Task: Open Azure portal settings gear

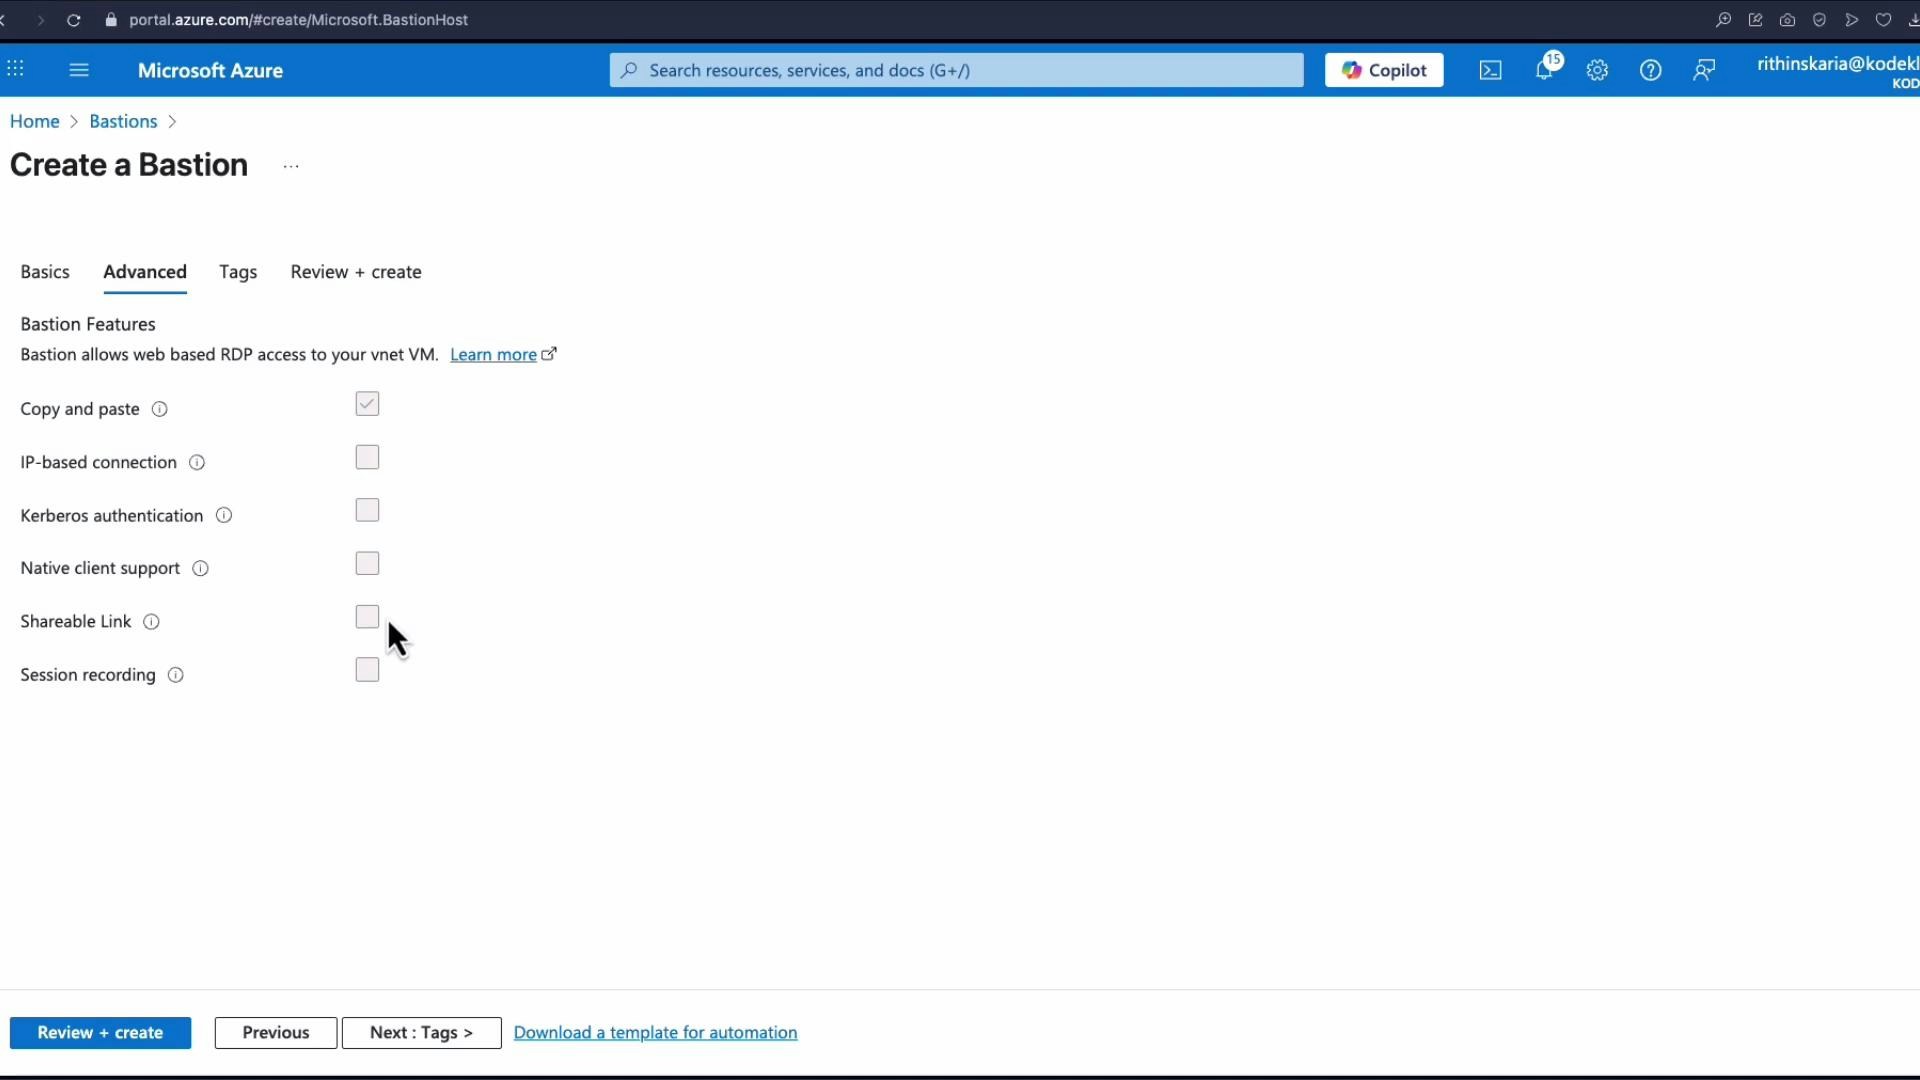Action: pos(1597,70)
